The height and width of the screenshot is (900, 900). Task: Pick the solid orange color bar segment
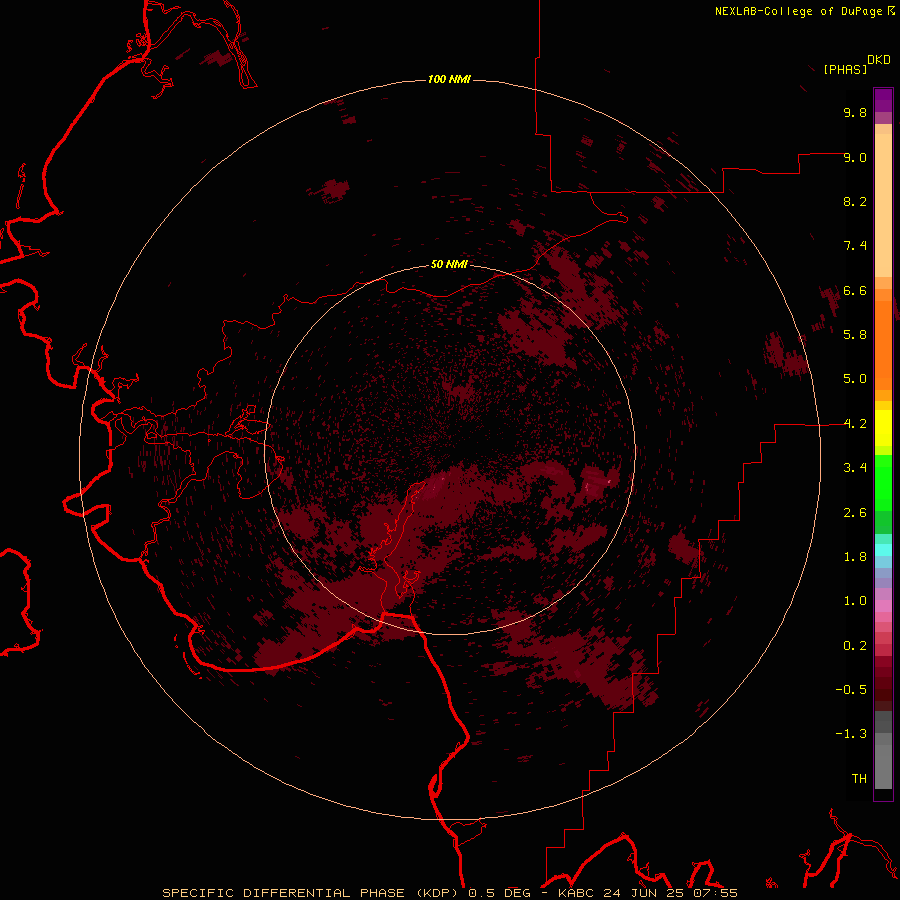[883, 346]
